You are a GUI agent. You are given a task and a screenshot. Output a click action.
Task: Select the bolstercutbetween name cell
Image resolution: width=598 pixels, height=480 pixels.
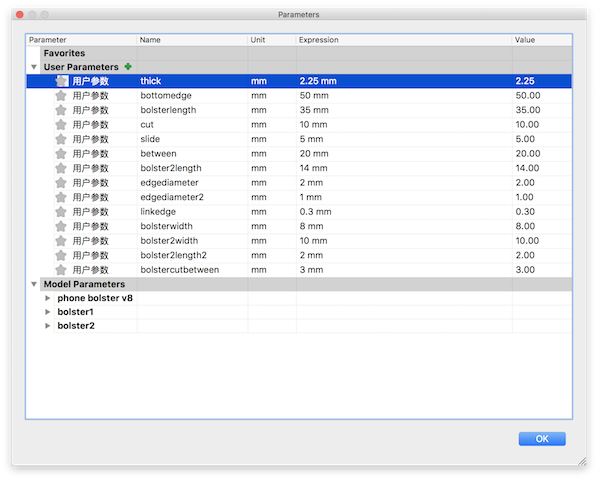click(192, 270)
